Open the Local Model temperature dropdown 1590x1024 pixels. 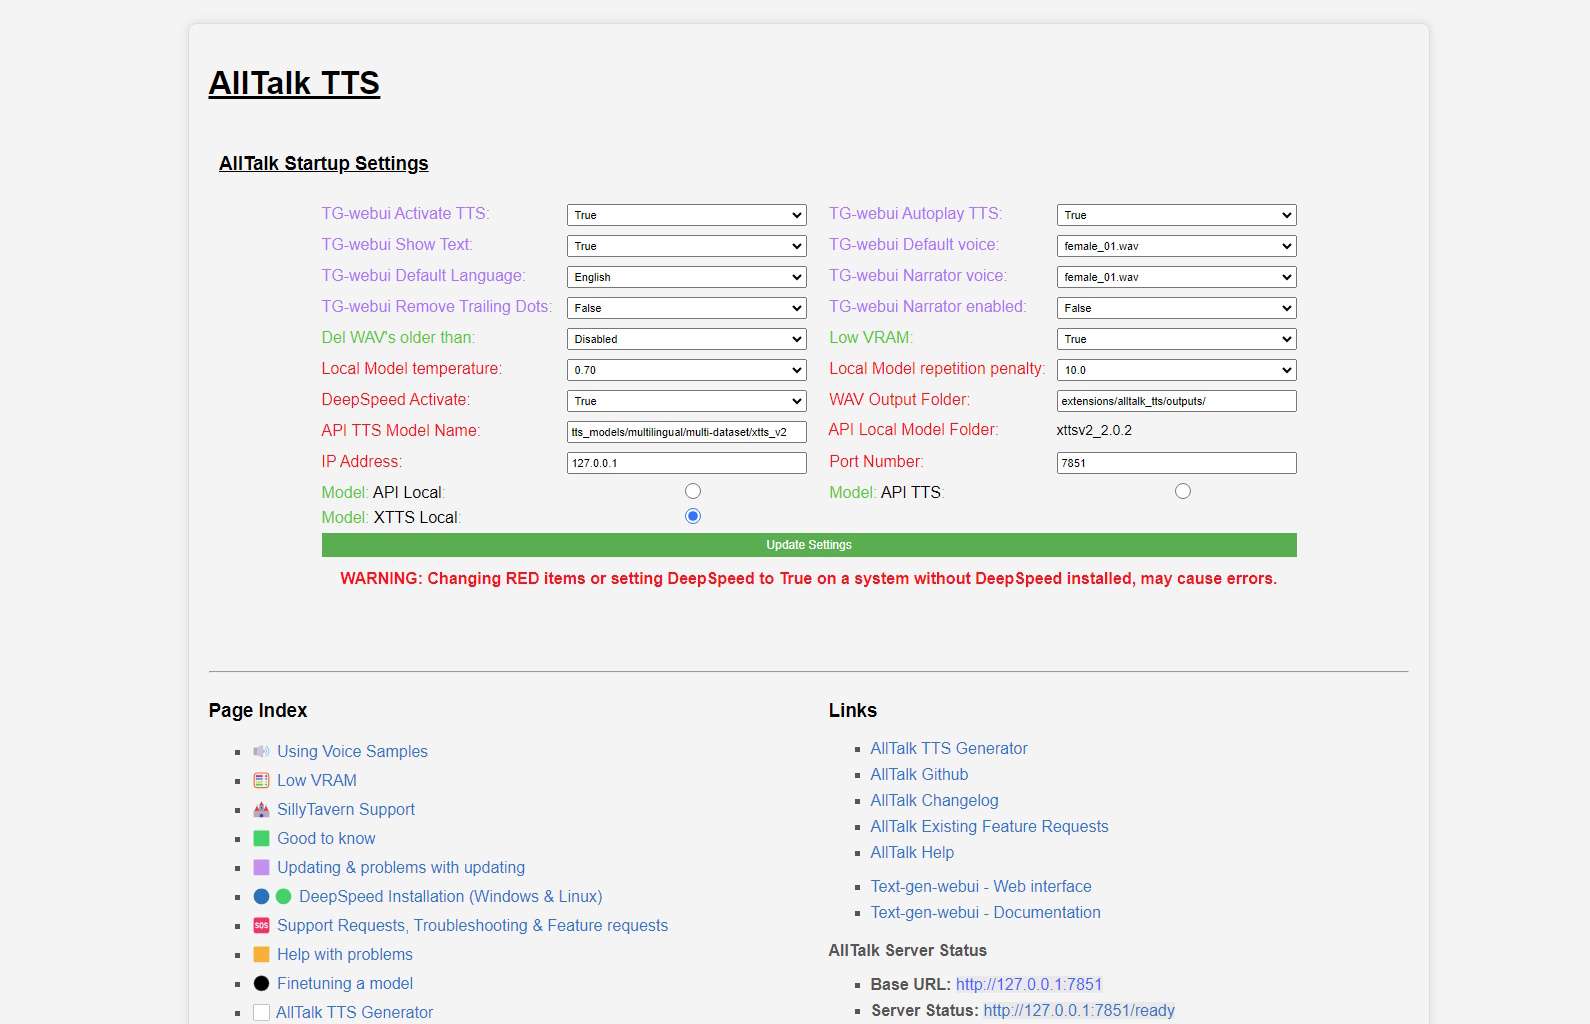point(686,370)
